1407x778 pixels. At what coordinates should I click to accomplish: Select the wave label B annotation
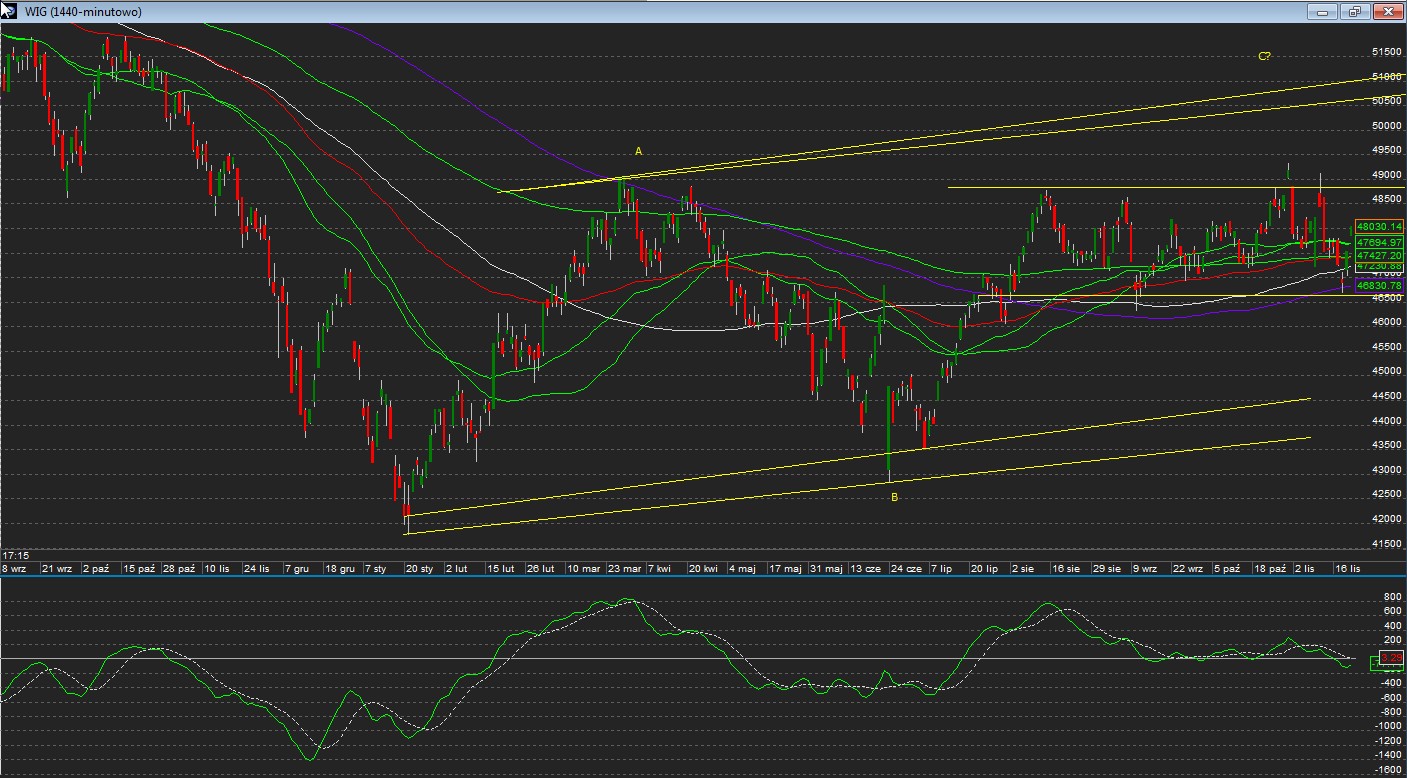pyautogui.click(x=894, y=497)
